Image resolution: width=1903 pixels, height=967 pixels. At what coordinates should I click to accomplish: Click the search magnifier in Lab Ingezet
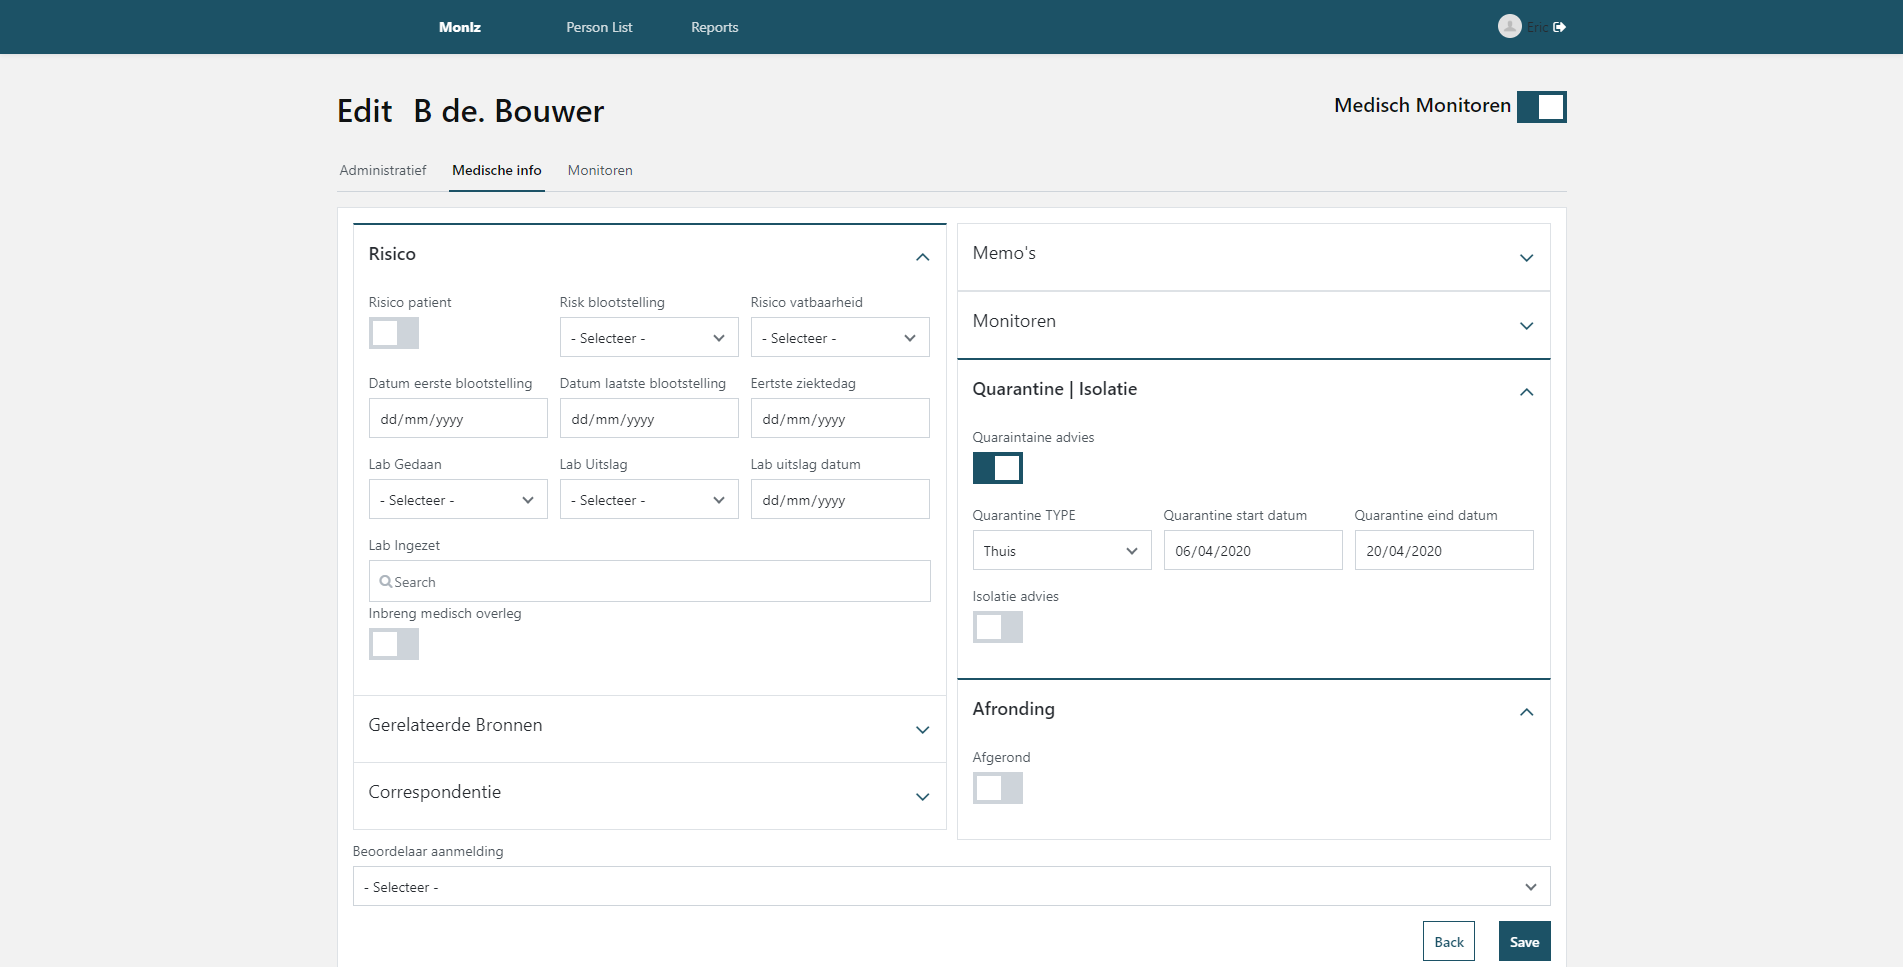tap(386, 582)
